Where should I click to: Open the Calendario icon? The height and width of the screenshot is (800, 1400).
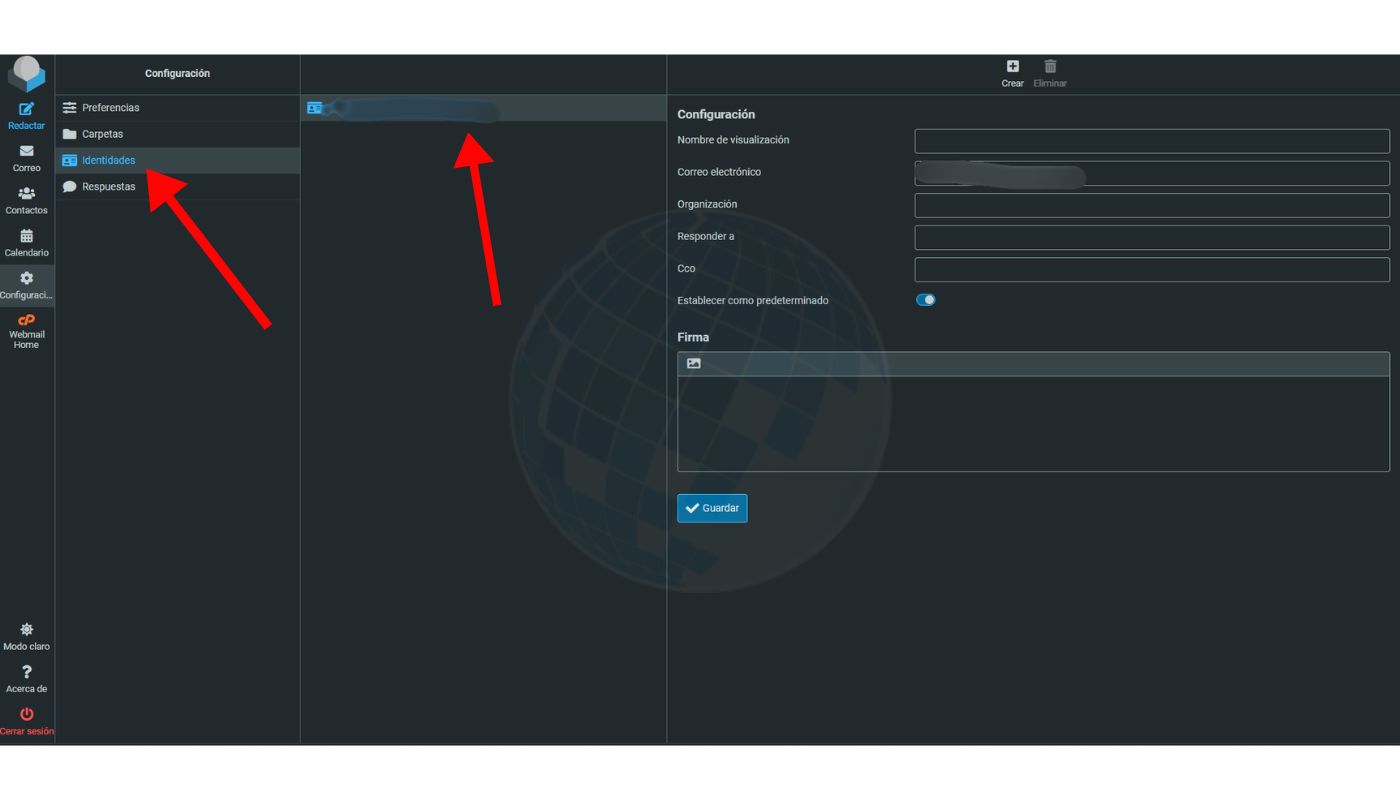[27, 237]
